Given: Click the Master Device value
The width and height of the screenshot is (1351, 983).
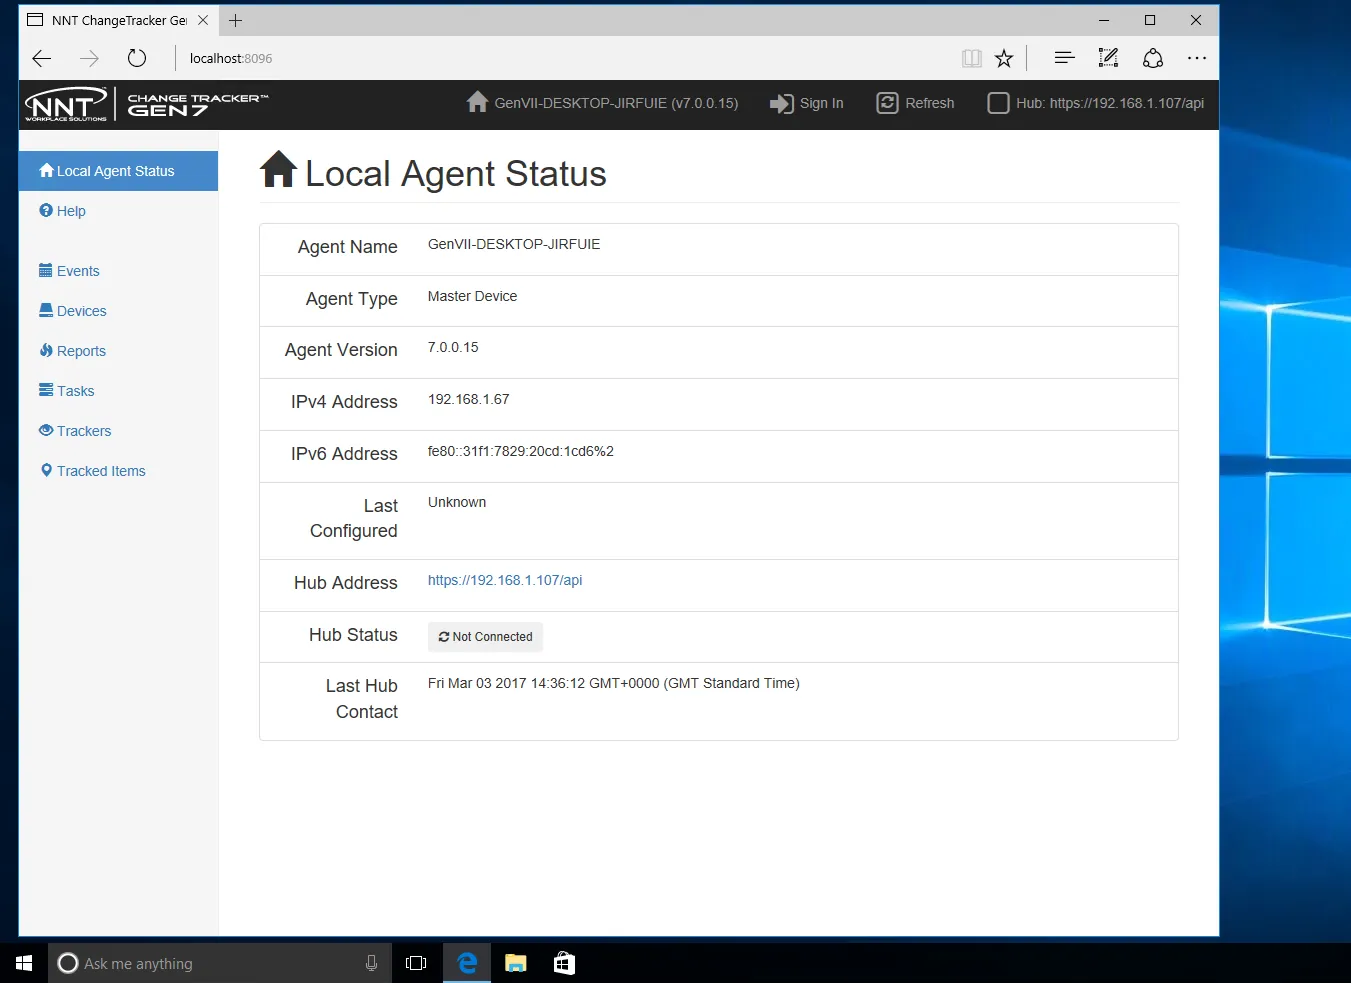Looking at the screenshot, I should click(x=472, y=296).
